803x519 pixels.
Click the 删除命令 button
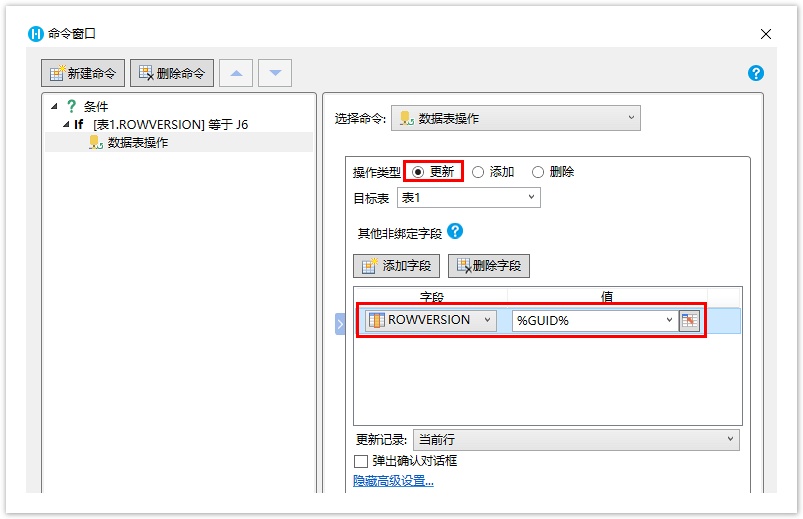172,73
